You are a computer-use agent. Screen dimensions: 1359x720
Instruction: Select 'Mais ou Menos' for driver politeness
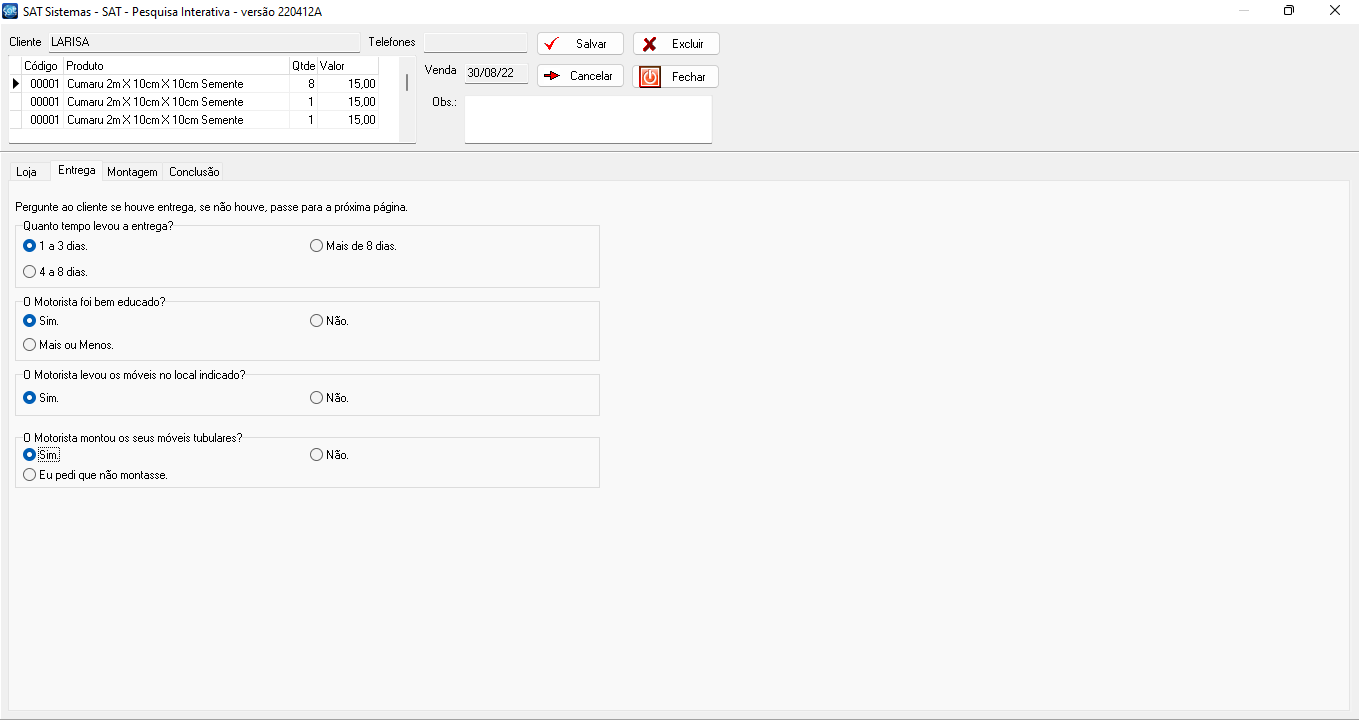point(30,345)
